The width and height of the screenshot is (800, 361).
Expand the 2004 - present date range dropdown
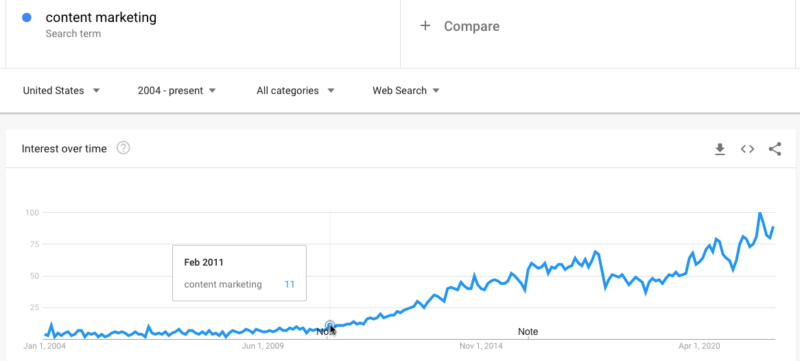point(177,91)
